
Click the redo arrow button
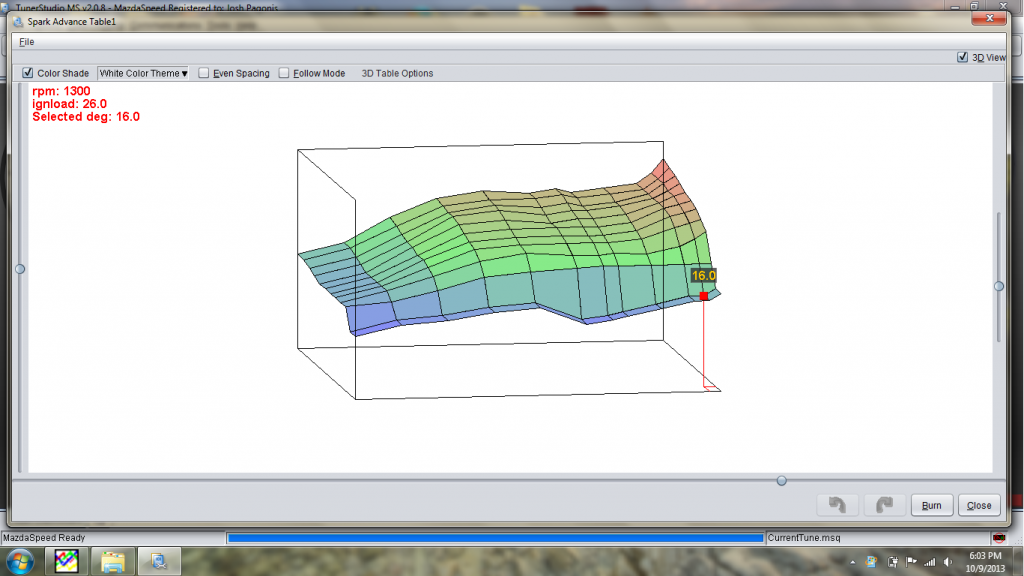pyautogui.click(x=885, y=505)
